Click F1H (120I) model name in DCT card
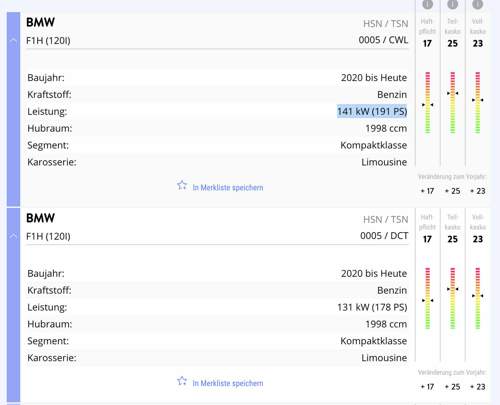Image resolution: width=500 pixels, height=405 pixels. [x=48, y=236]
